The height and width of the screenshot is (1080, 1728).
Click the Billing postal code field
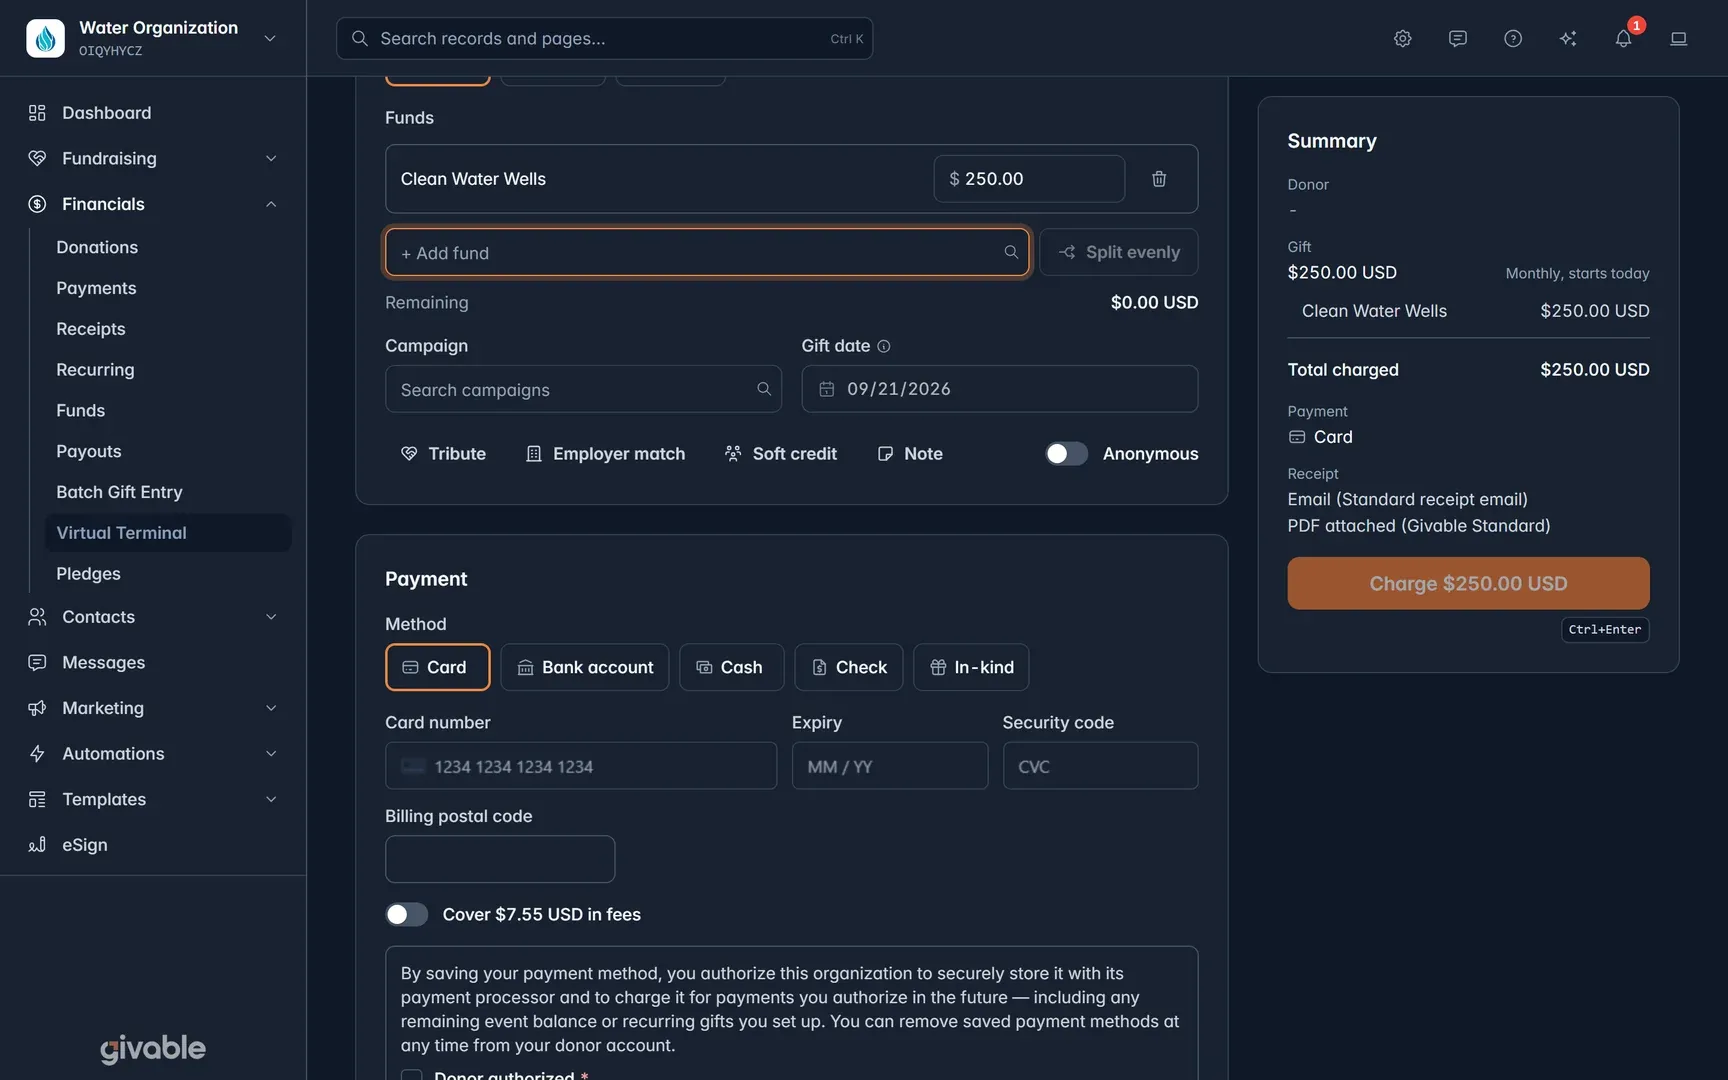pyautogui.click(x=500, y=859)
